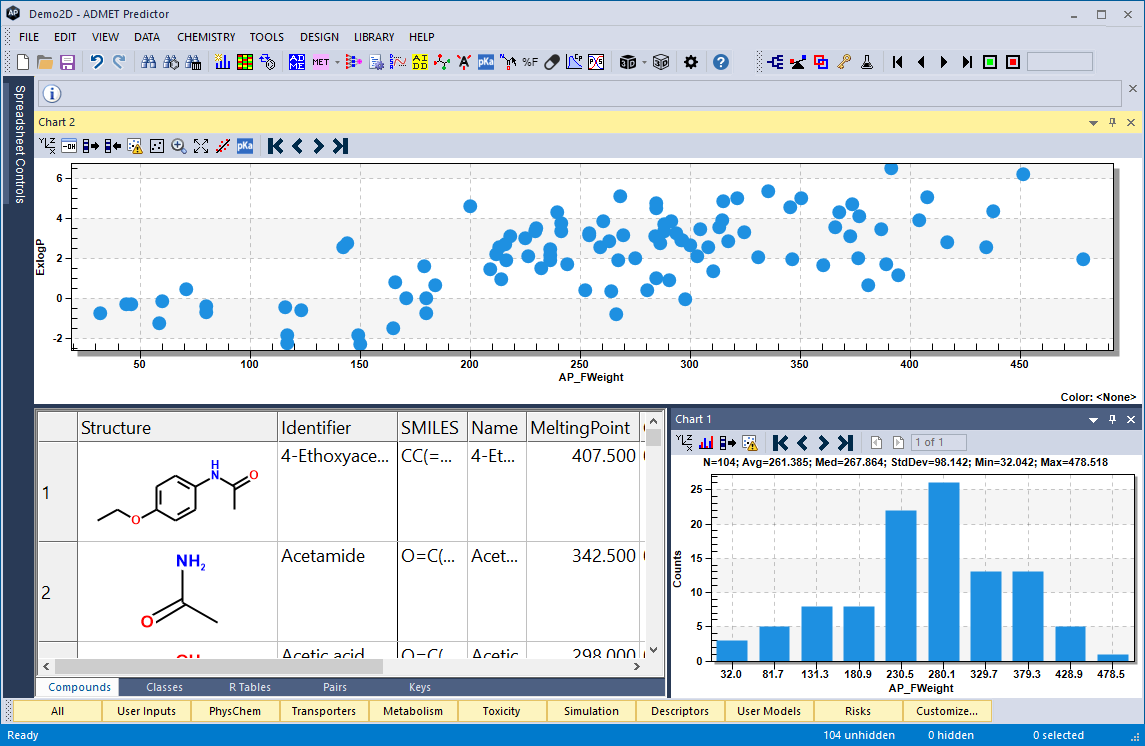Click the heat map grid icon in the main toolbar
The width and height of the screenshot is (1145, 746).
pos(245,63)
